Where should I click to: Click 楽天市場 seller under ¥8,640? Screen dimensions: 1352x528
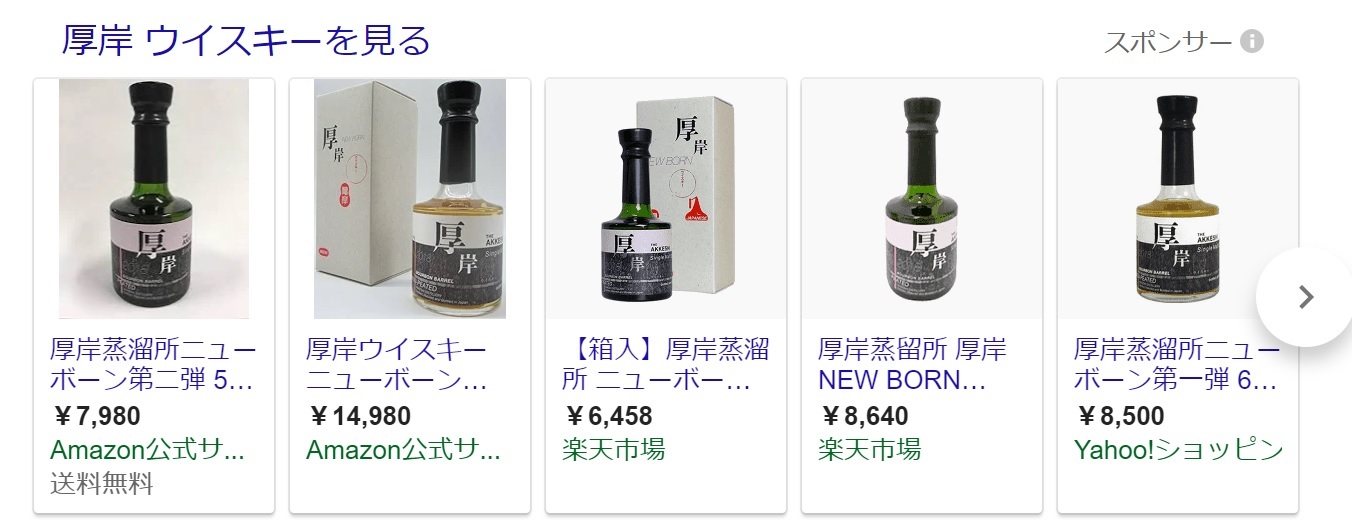point(869,450)
